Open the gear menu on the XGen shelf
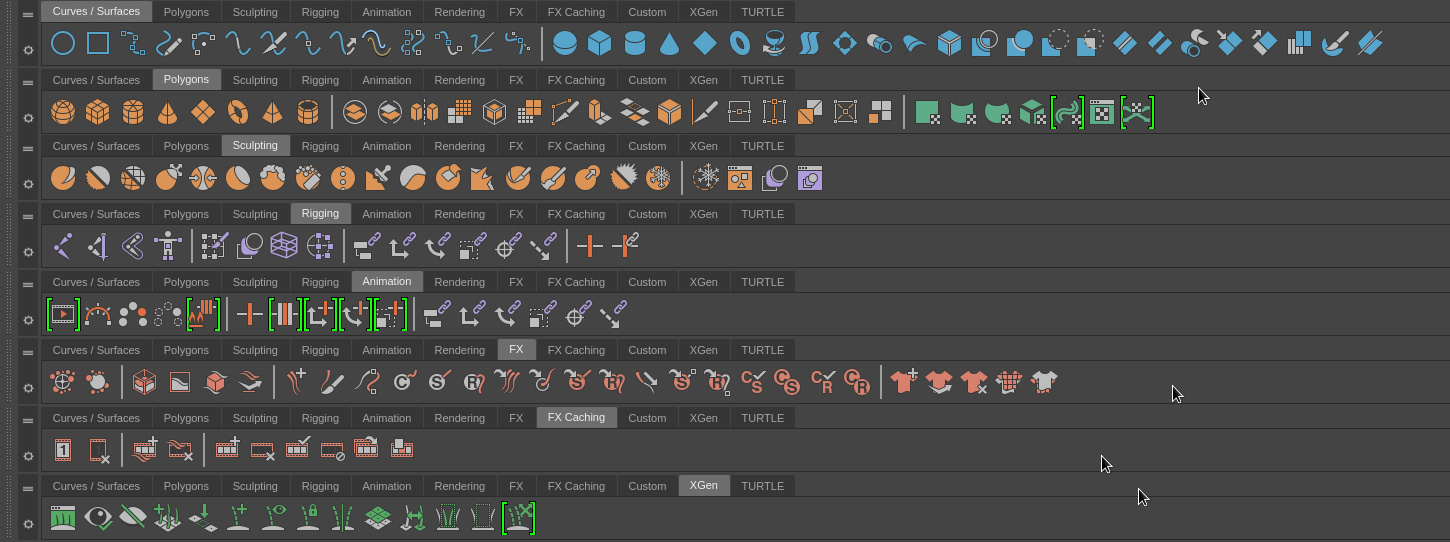The image size is (1450, 542). click(x=28, y=524)
